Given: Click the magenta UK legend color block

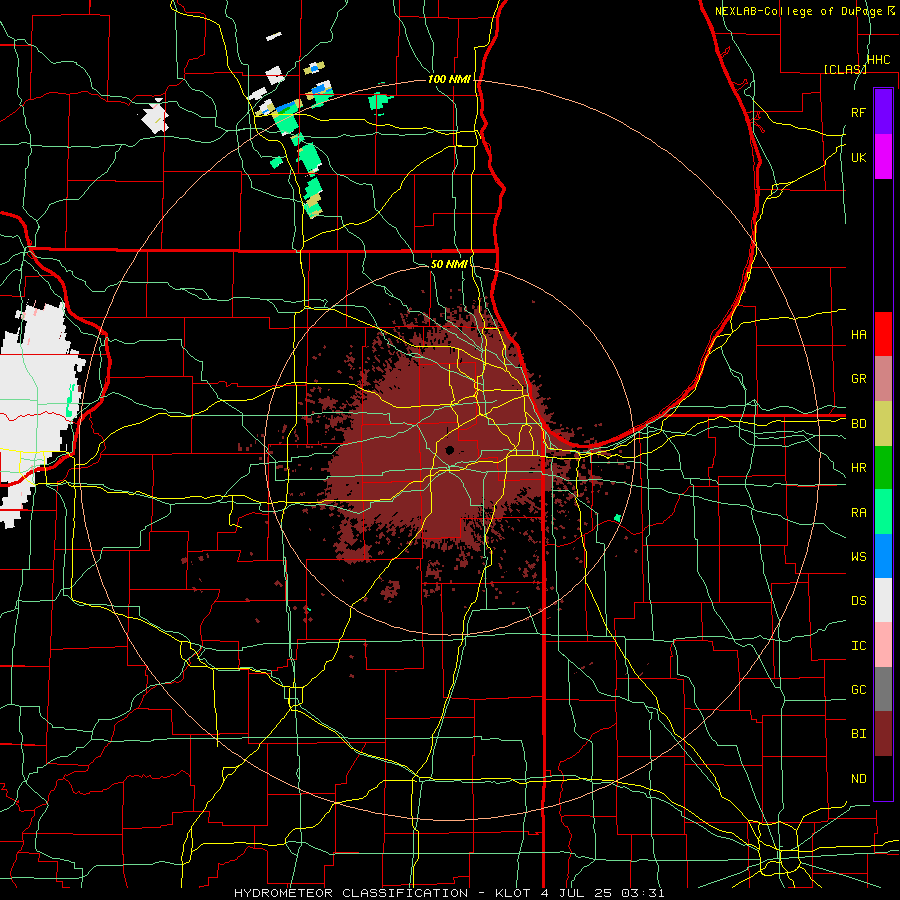Looking at the screenshot, I should (x=883, y=157).
